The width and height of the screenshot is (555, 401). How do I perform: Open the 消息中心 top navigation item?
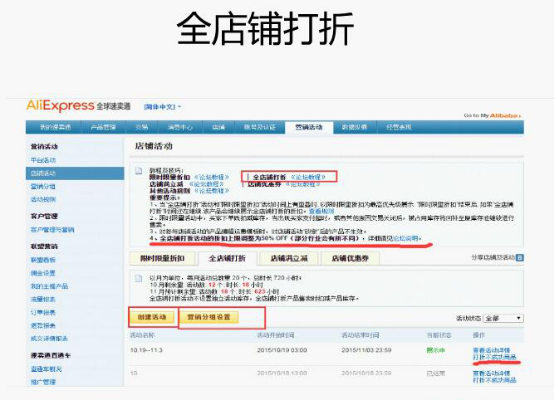click(180, 127)
